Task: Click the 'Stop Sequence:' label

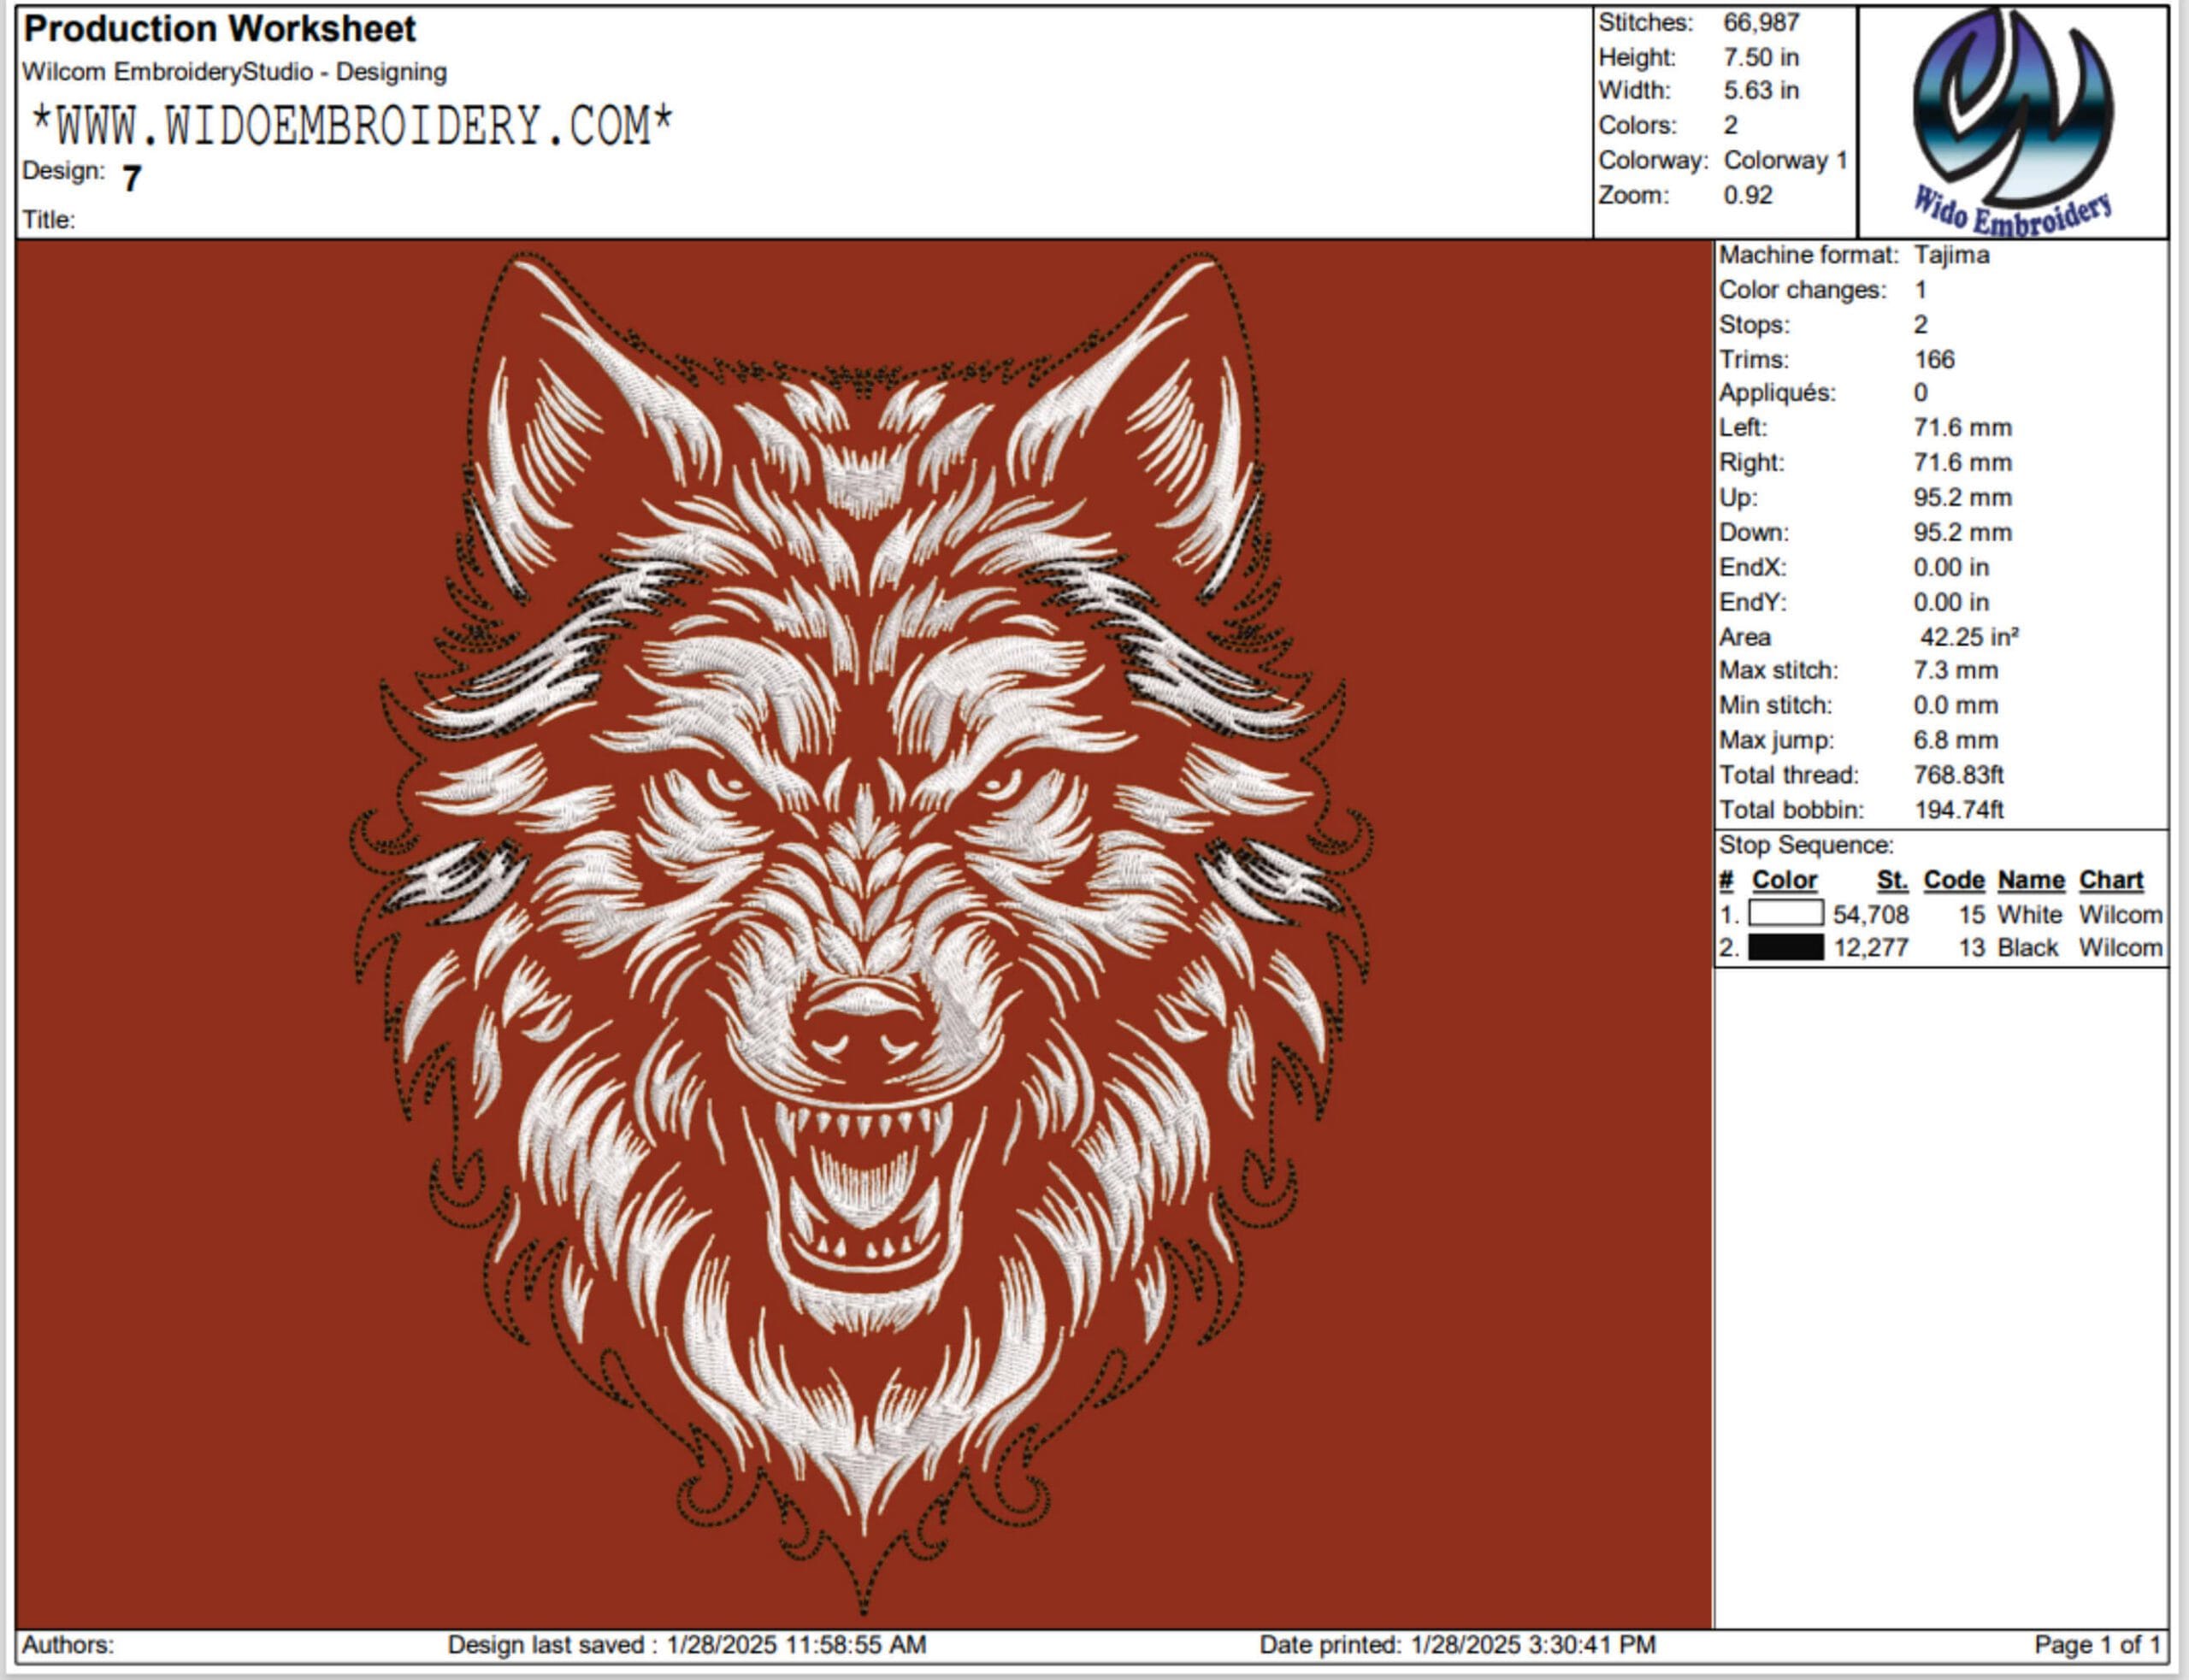Action: pyautogui.click(x=1806, y=845)
